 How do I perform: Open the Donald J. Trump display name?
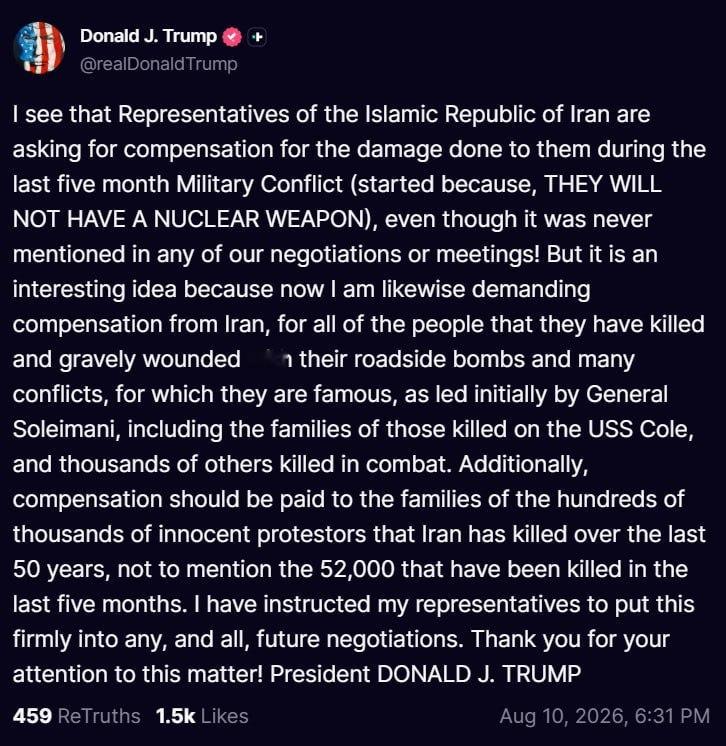[x=148, y=36]
